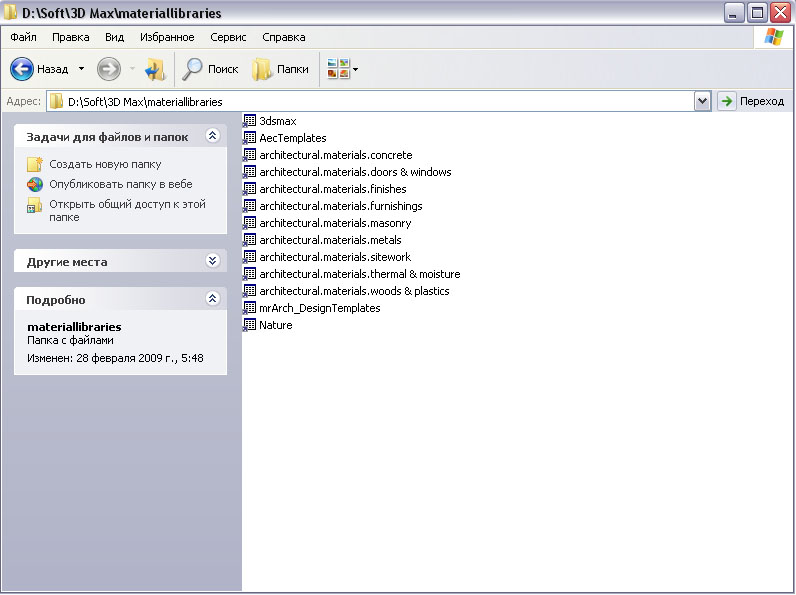Select the woods & plastics file icon
Screen dimensions: 796x595
click(249, 291)
